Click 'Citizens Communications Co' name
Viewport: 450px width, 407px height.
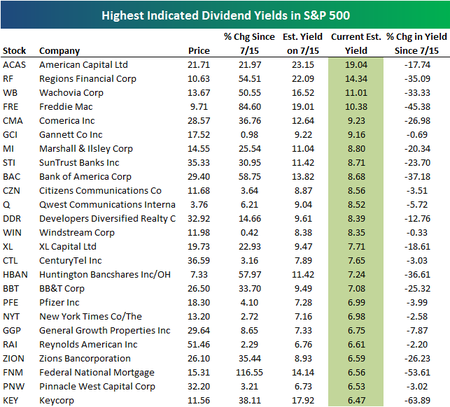click(100, 191)
